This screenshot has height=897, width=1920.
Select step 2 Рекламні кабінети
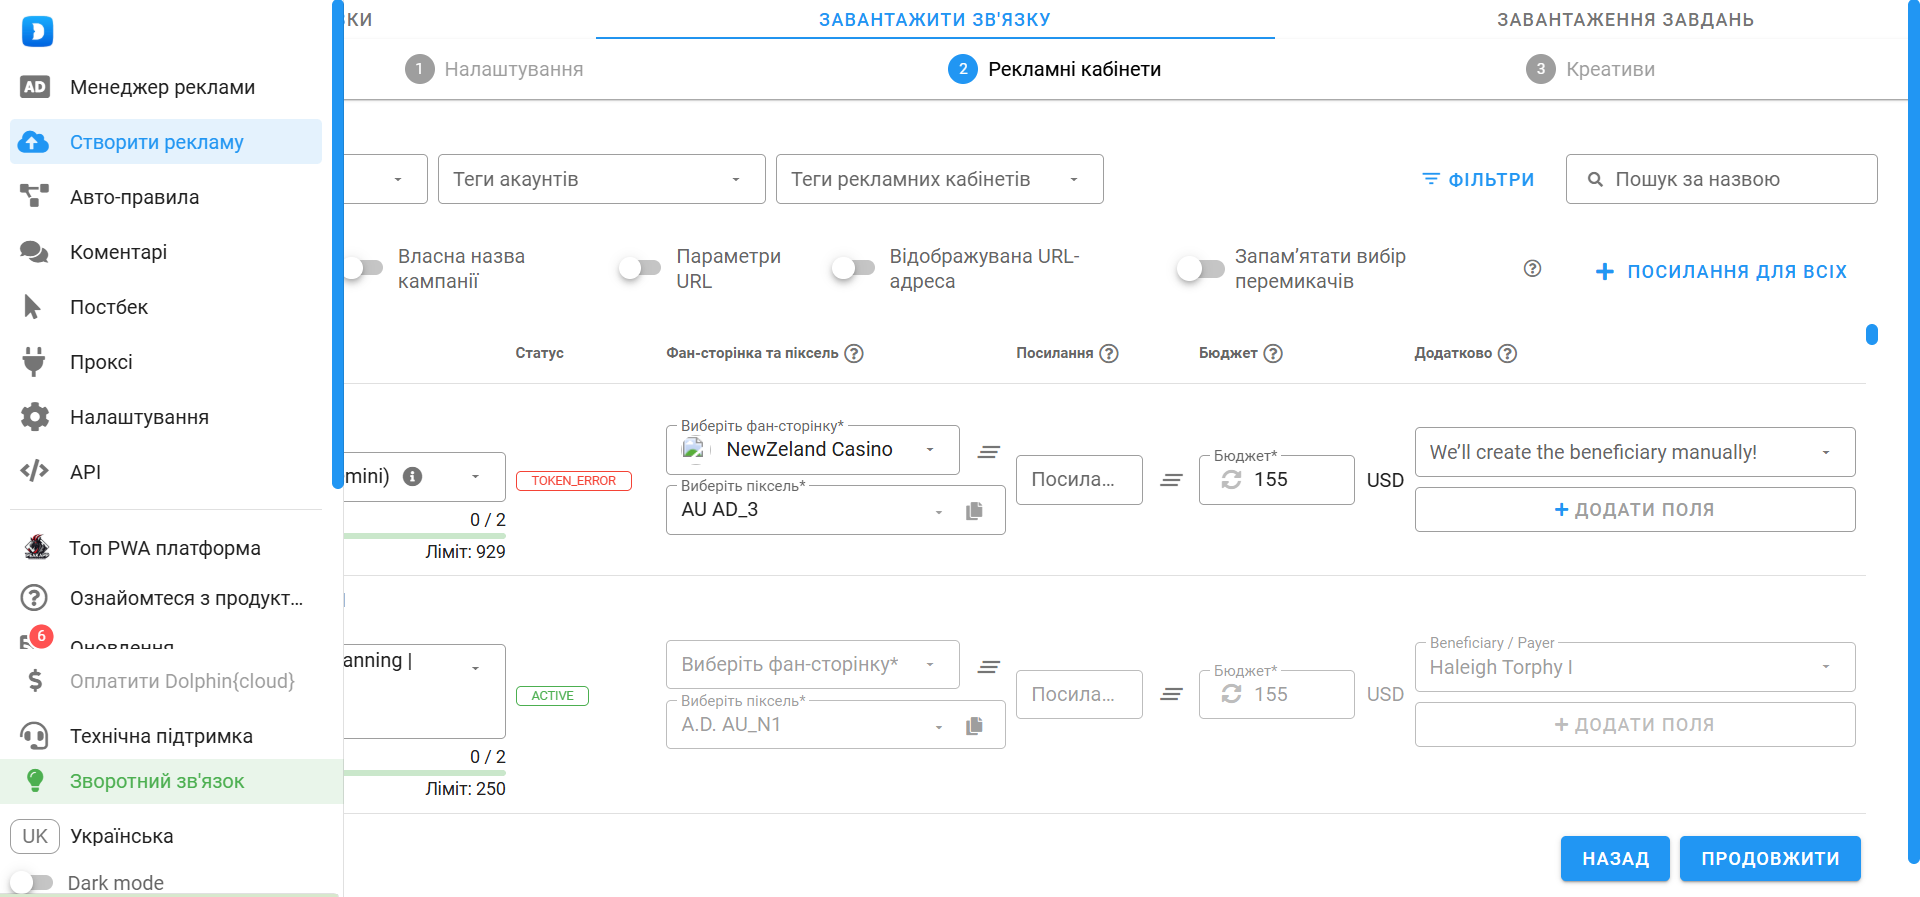click(1055, 69)
